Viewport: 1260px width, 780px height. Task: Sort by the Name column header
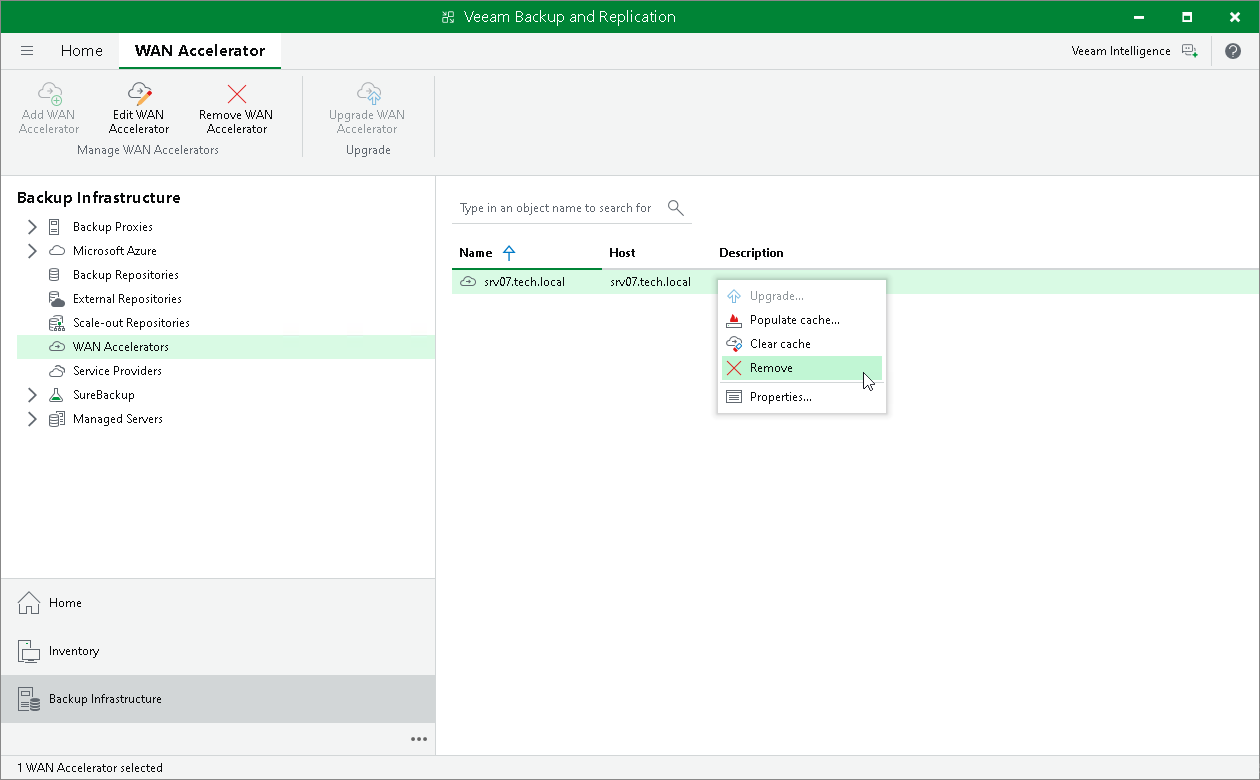476,253
